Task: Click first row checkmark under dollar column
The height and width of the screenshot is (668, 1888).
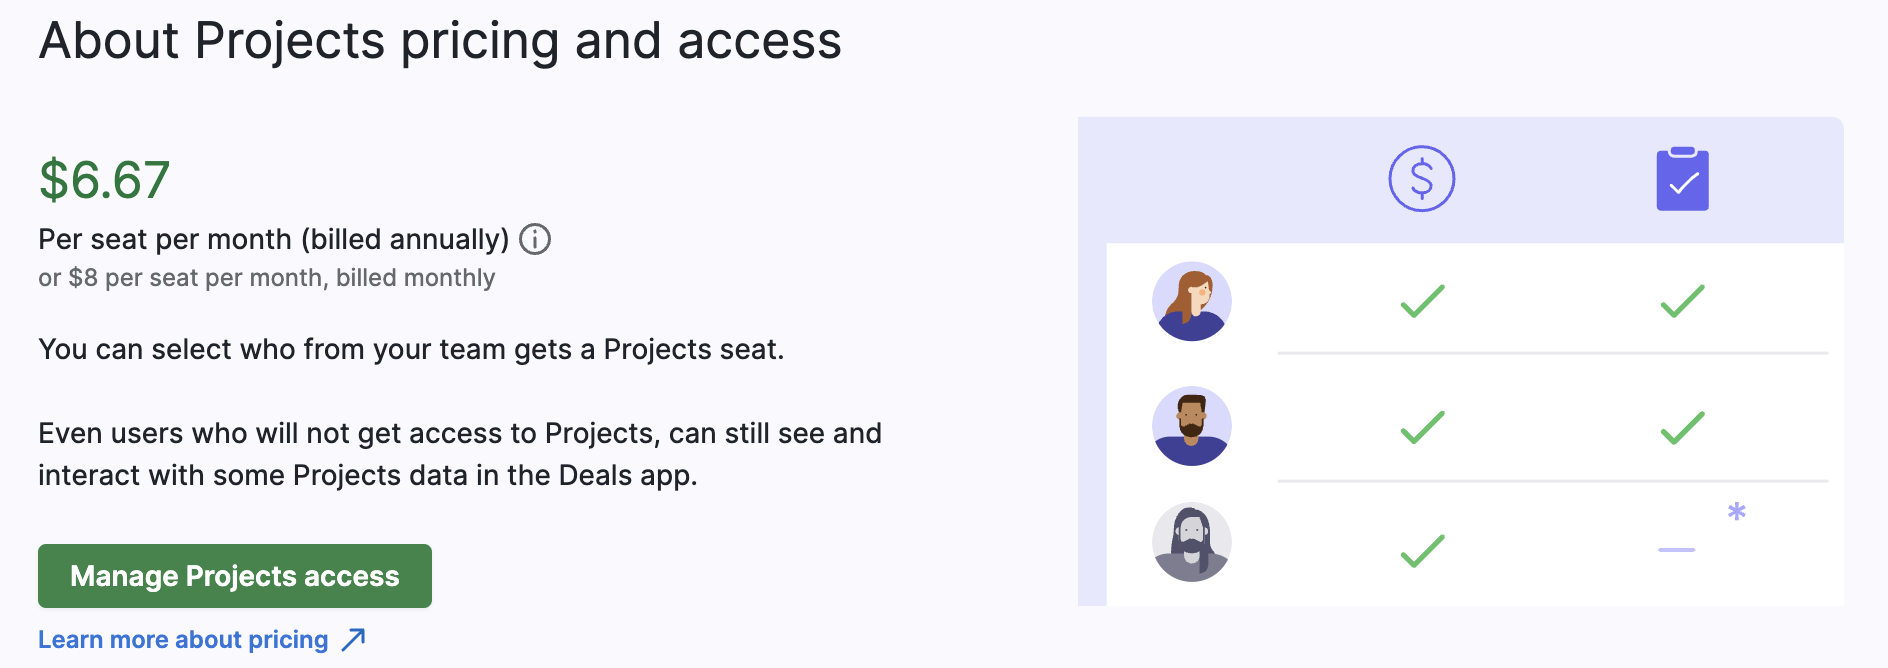Action: click(x=1422, y=301)
